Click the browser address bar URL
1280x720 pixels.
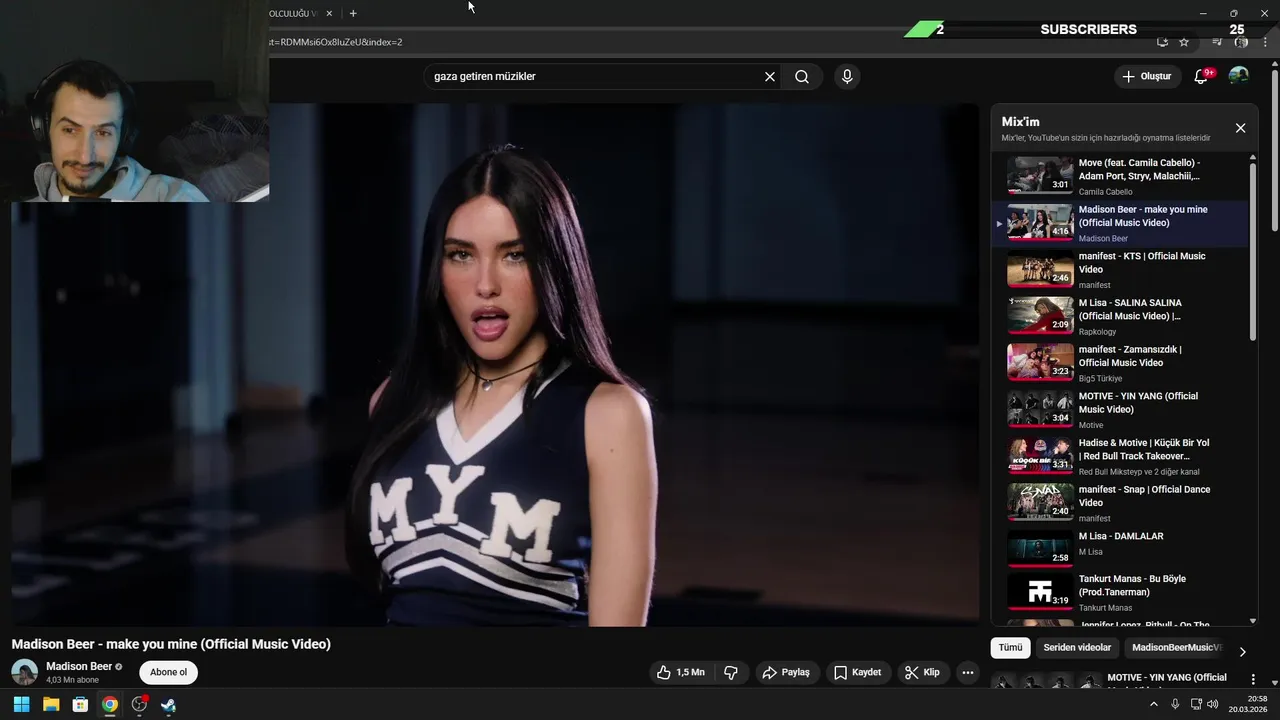tap(336, 42)
